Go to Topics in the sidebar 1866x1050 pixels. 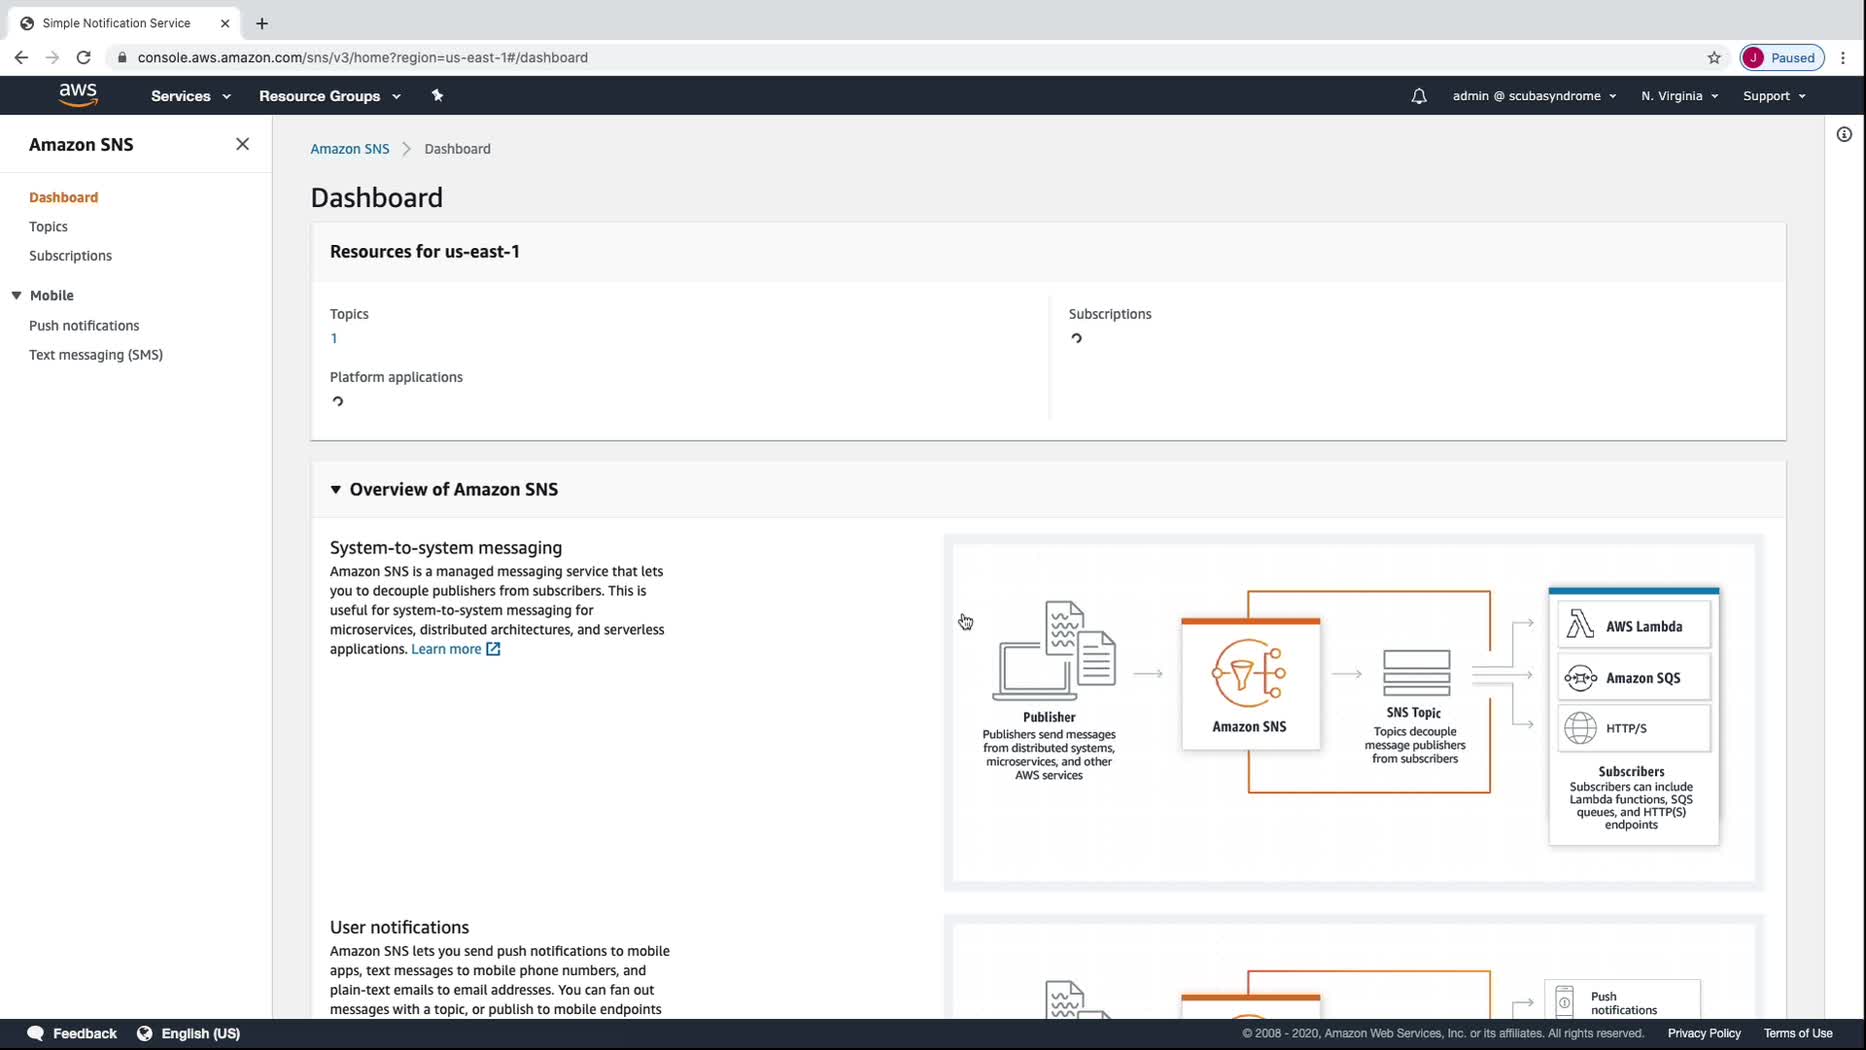point(48,226)
